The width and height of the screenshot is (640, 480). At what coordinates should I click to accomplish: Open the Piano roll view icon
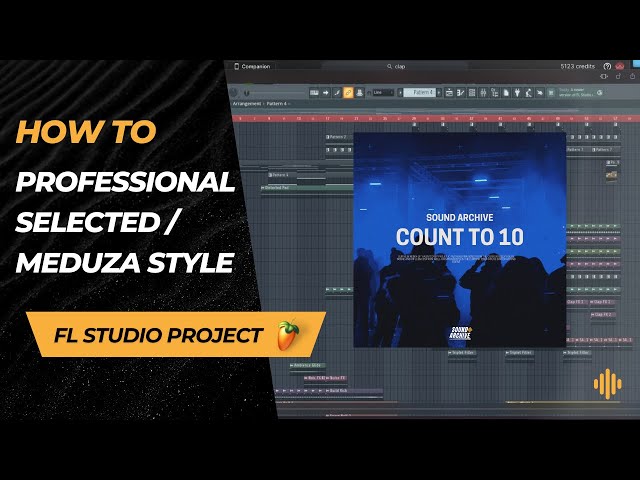(461, 93)
